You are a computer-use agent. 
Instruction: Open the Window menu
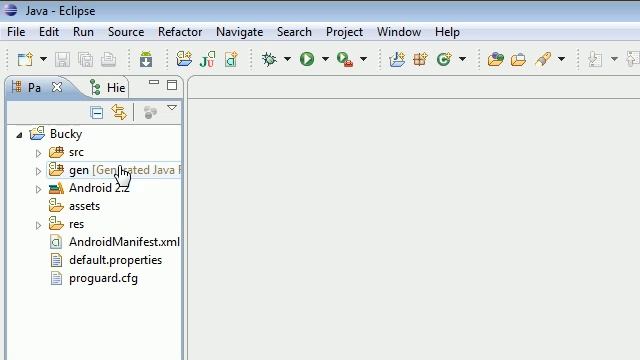pyautogui.click(x=399, y=32)
